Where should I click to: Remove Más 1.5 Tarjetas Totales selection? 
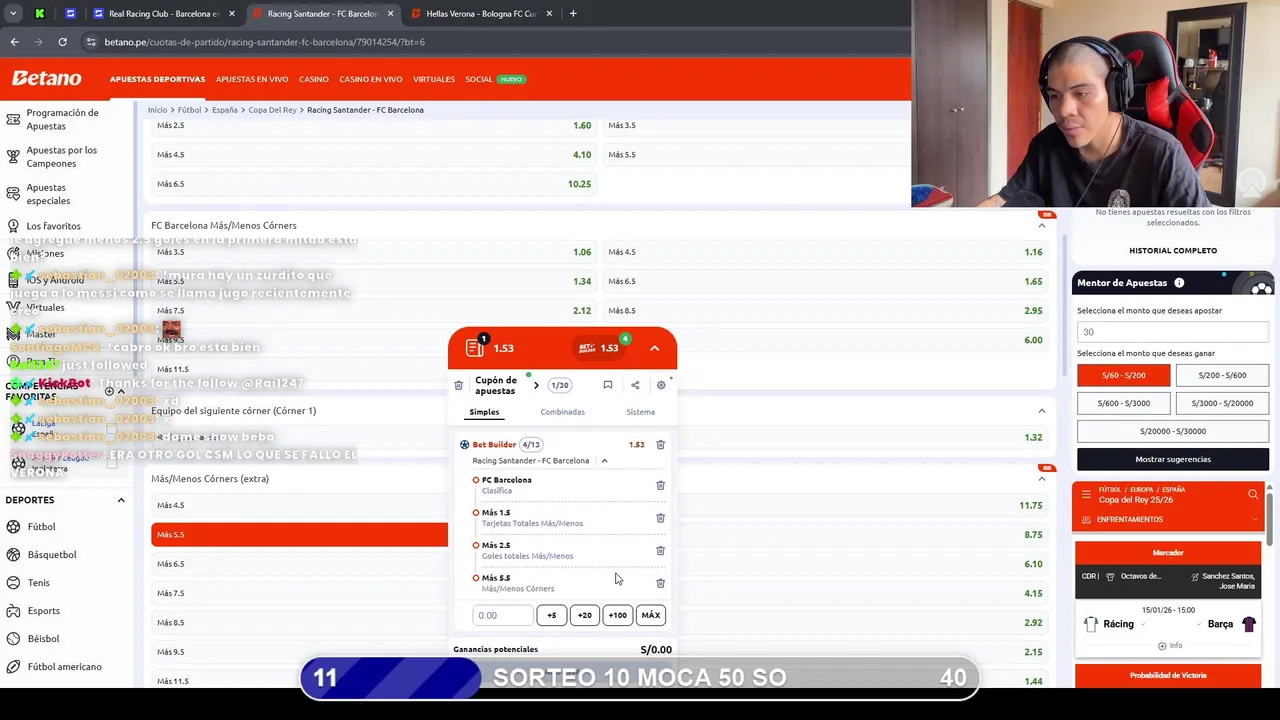(x=660, y=518)
